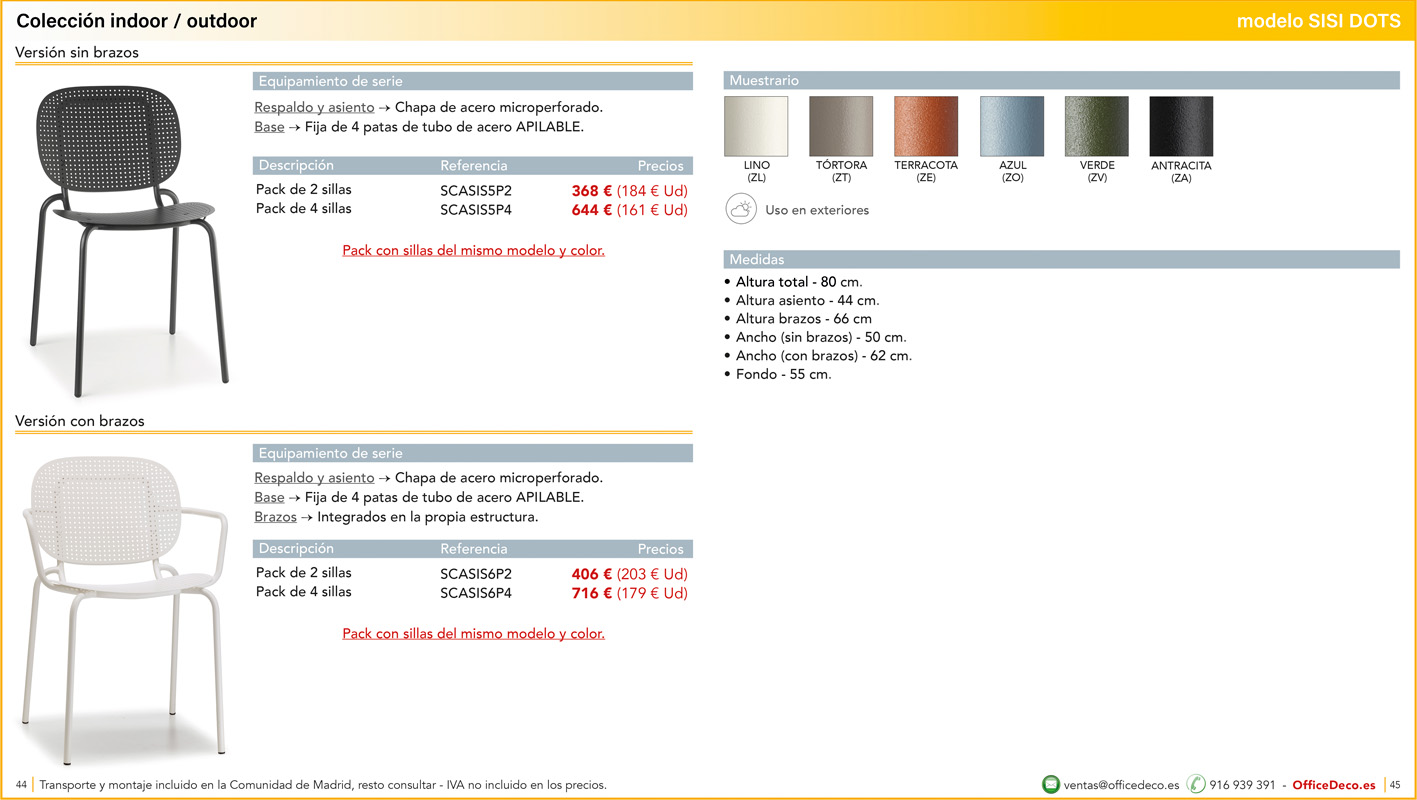Click the outdoor use weather icon
Screen dimensions: 1417x800
point(741,210)
